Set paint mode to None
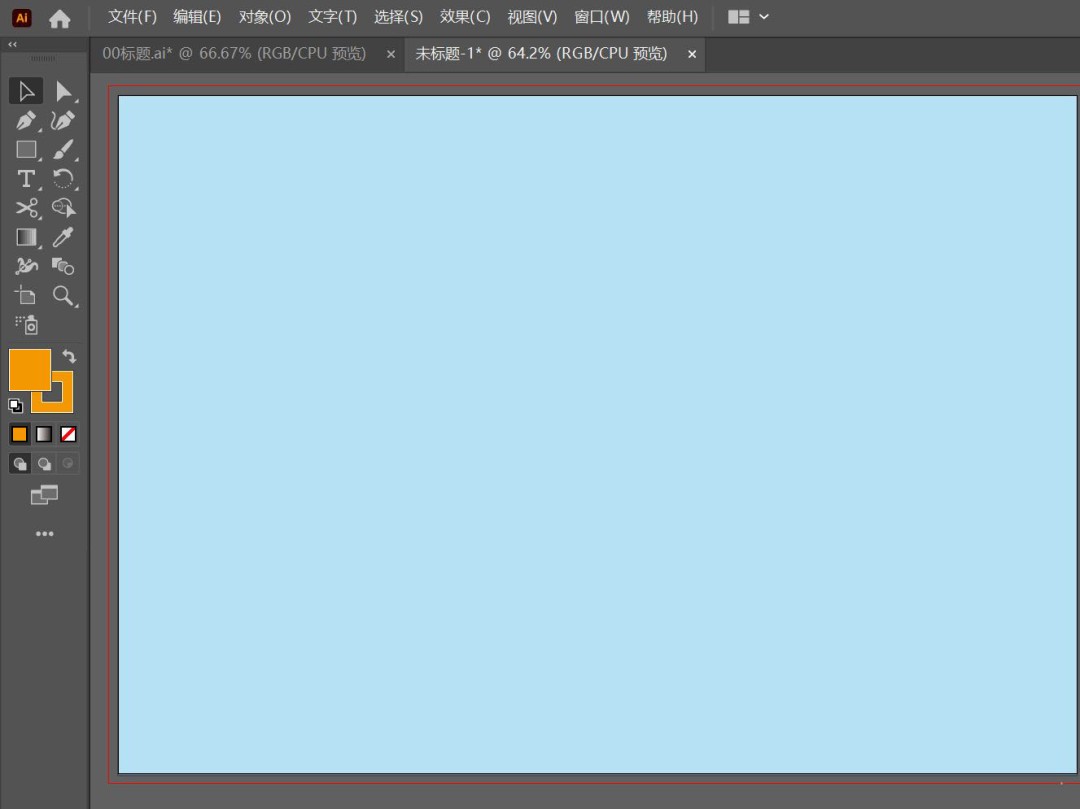 pos(68,434)
